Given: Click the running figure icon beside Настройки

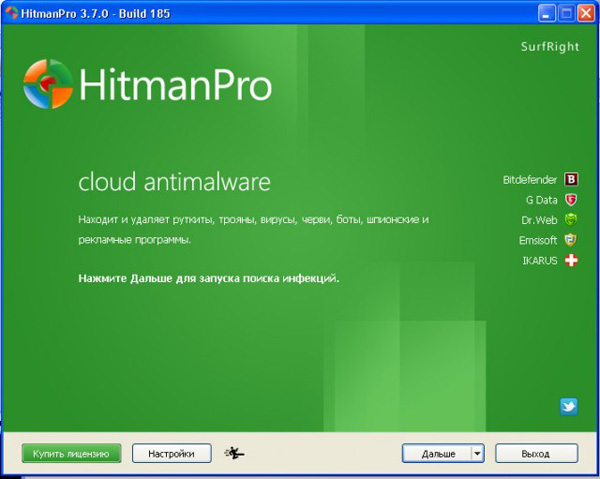Looking at the screenshot, I should (x=236, y=453).
